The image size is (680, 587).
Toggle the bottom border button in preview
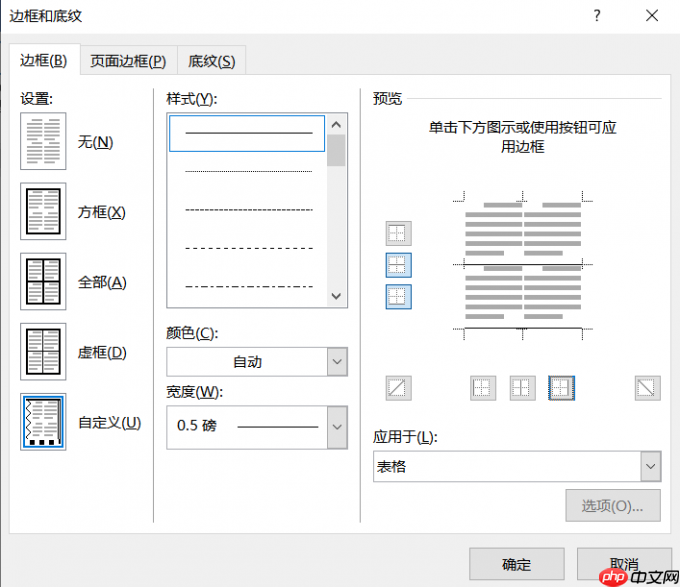[399, 297]
